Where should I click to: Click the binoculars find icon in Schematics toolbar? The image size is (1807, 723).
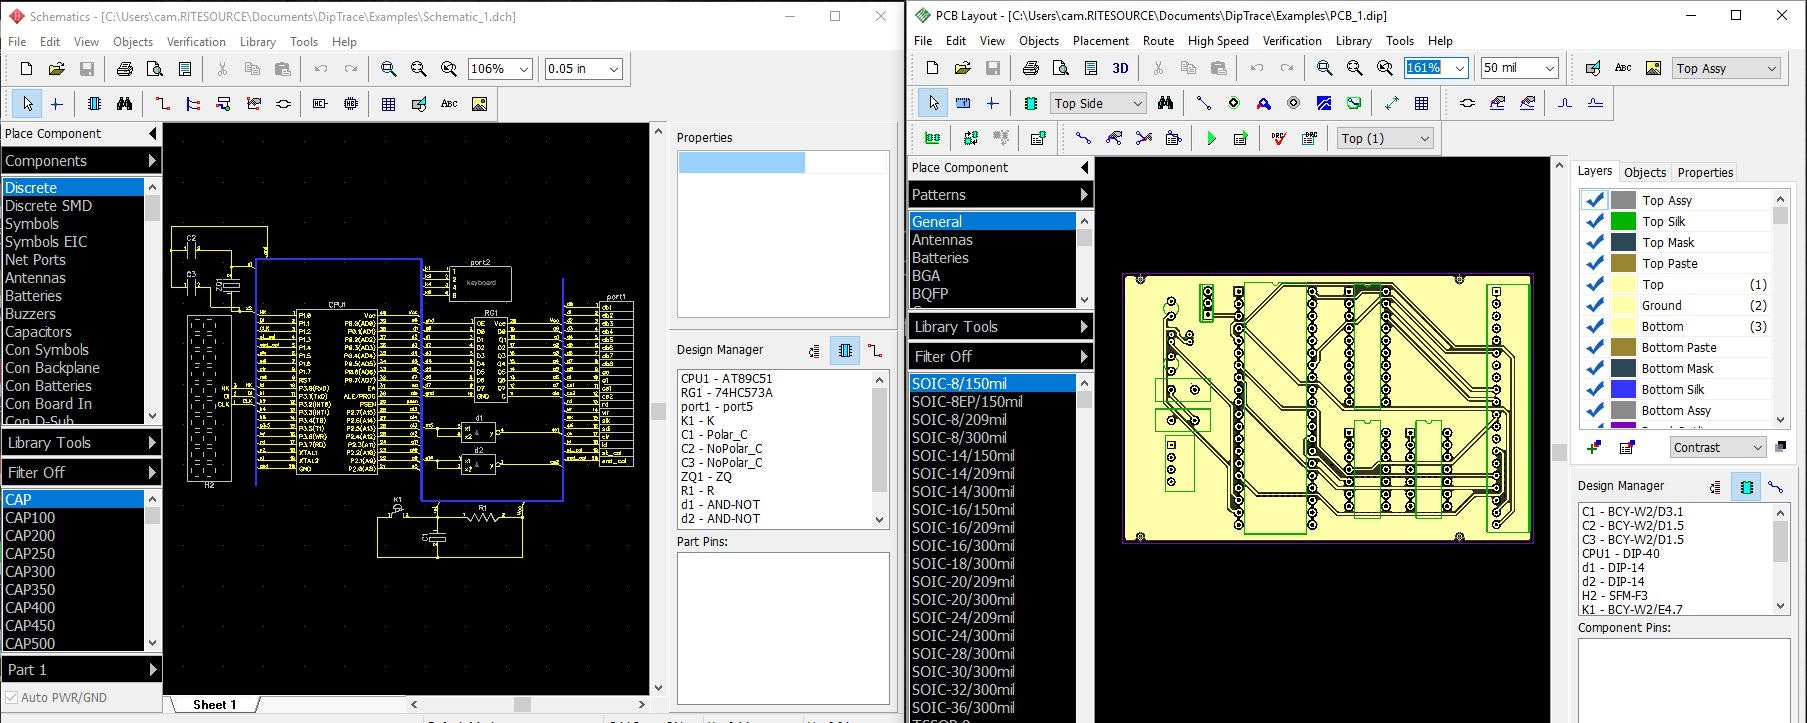tap(124, 104)
